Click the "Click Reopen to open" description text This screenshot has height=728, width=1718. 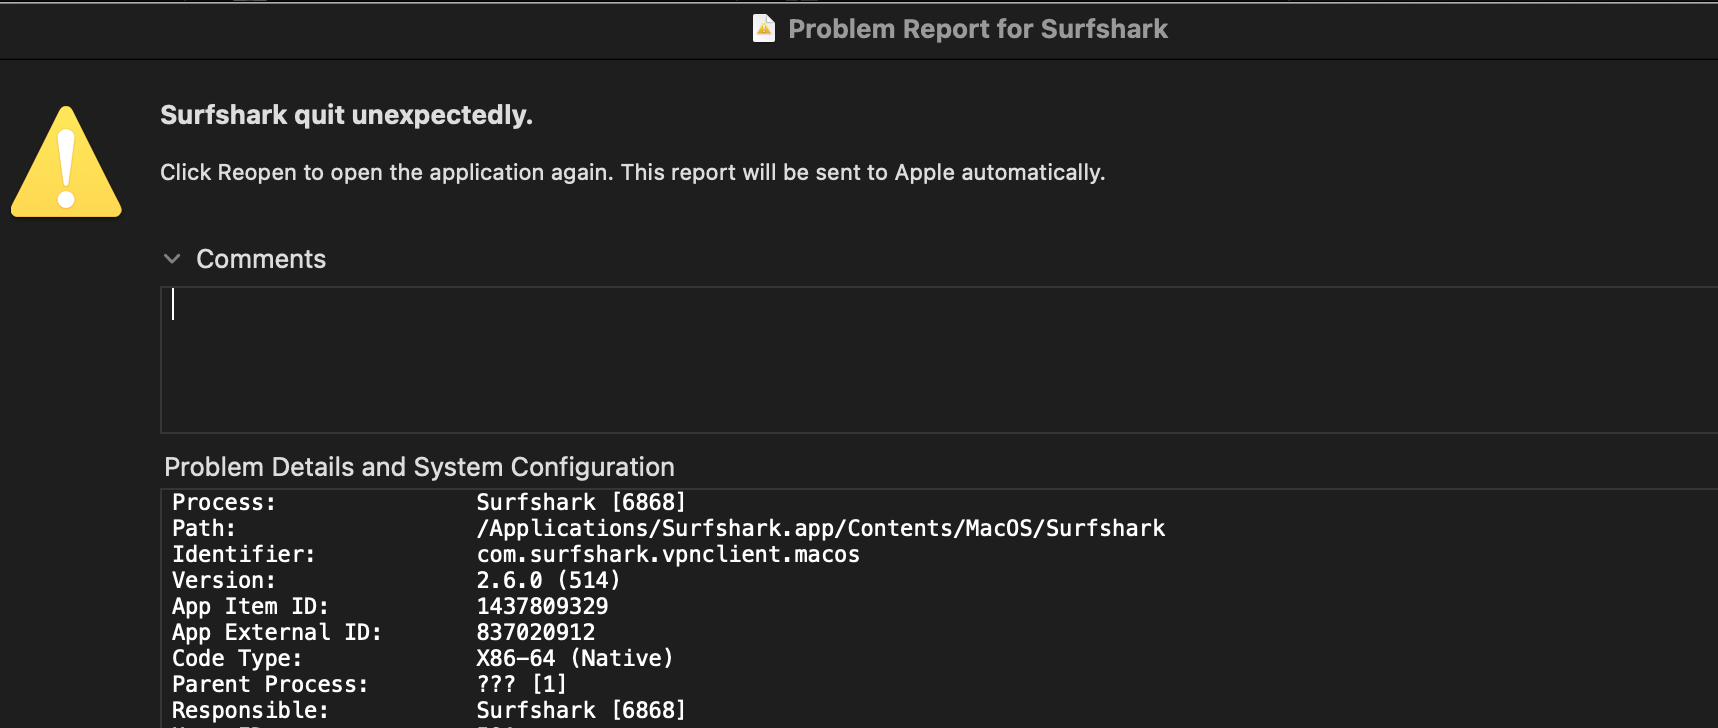pyautogui.click(x=632, y=172)
